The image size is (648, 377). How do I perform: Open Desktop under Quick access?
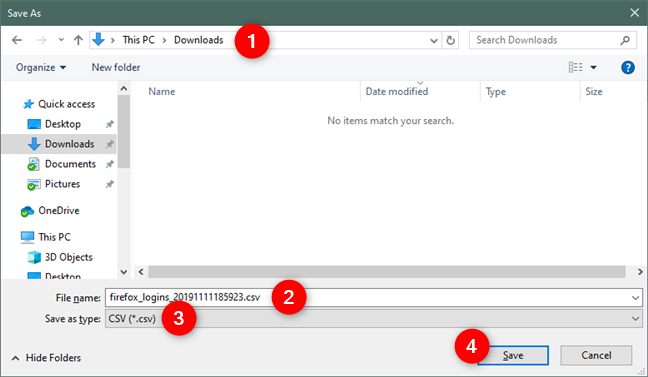(63, 124)
